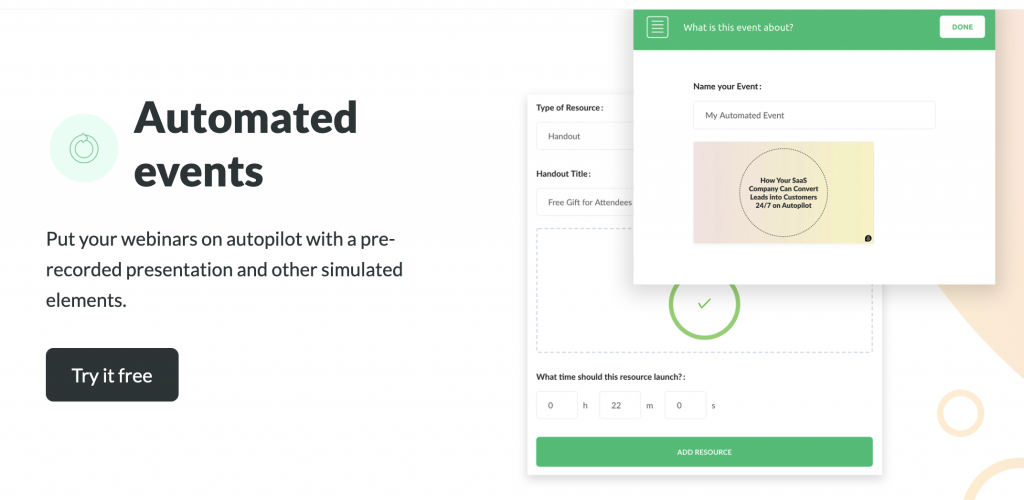The image size is (1024, 500).
Task: Click the Handout Title field with Free Gift
Action: pos(584,202)
